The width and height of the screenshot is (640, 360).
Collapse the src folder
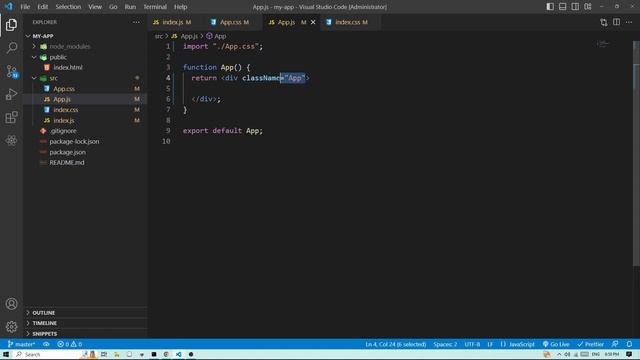click(x=34, y=78)
